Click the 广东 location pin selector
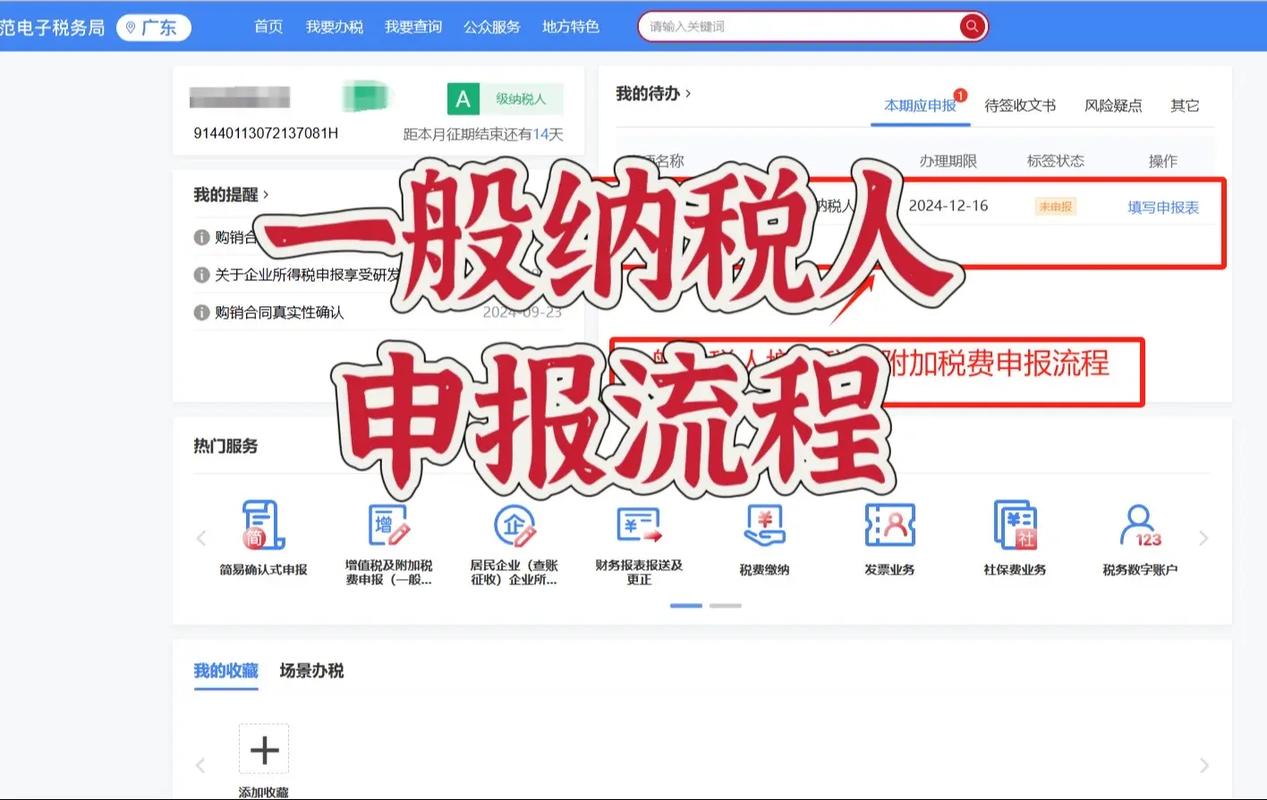 pyautogui.click(x=153, y=27)
